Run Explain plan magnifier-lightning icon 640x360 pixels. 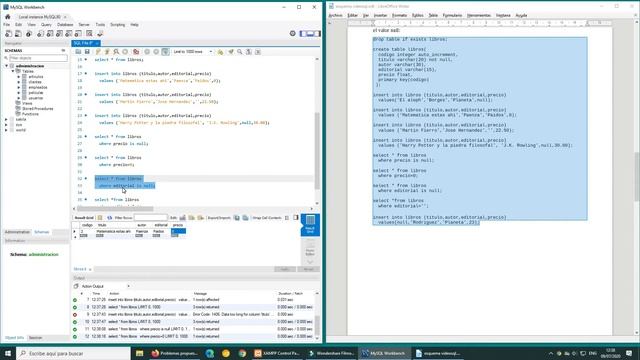coord(116,52)
